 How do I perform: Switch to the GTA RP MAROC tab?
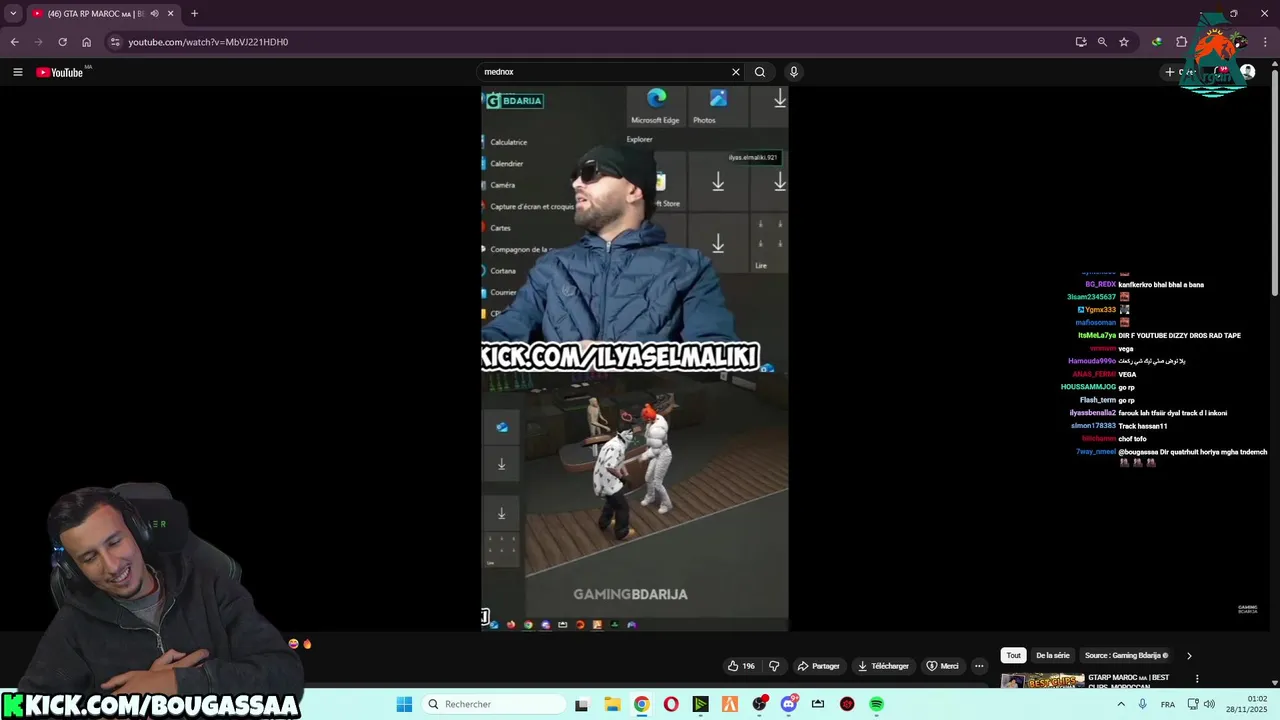pyautogui.click(x=102, y=14)
